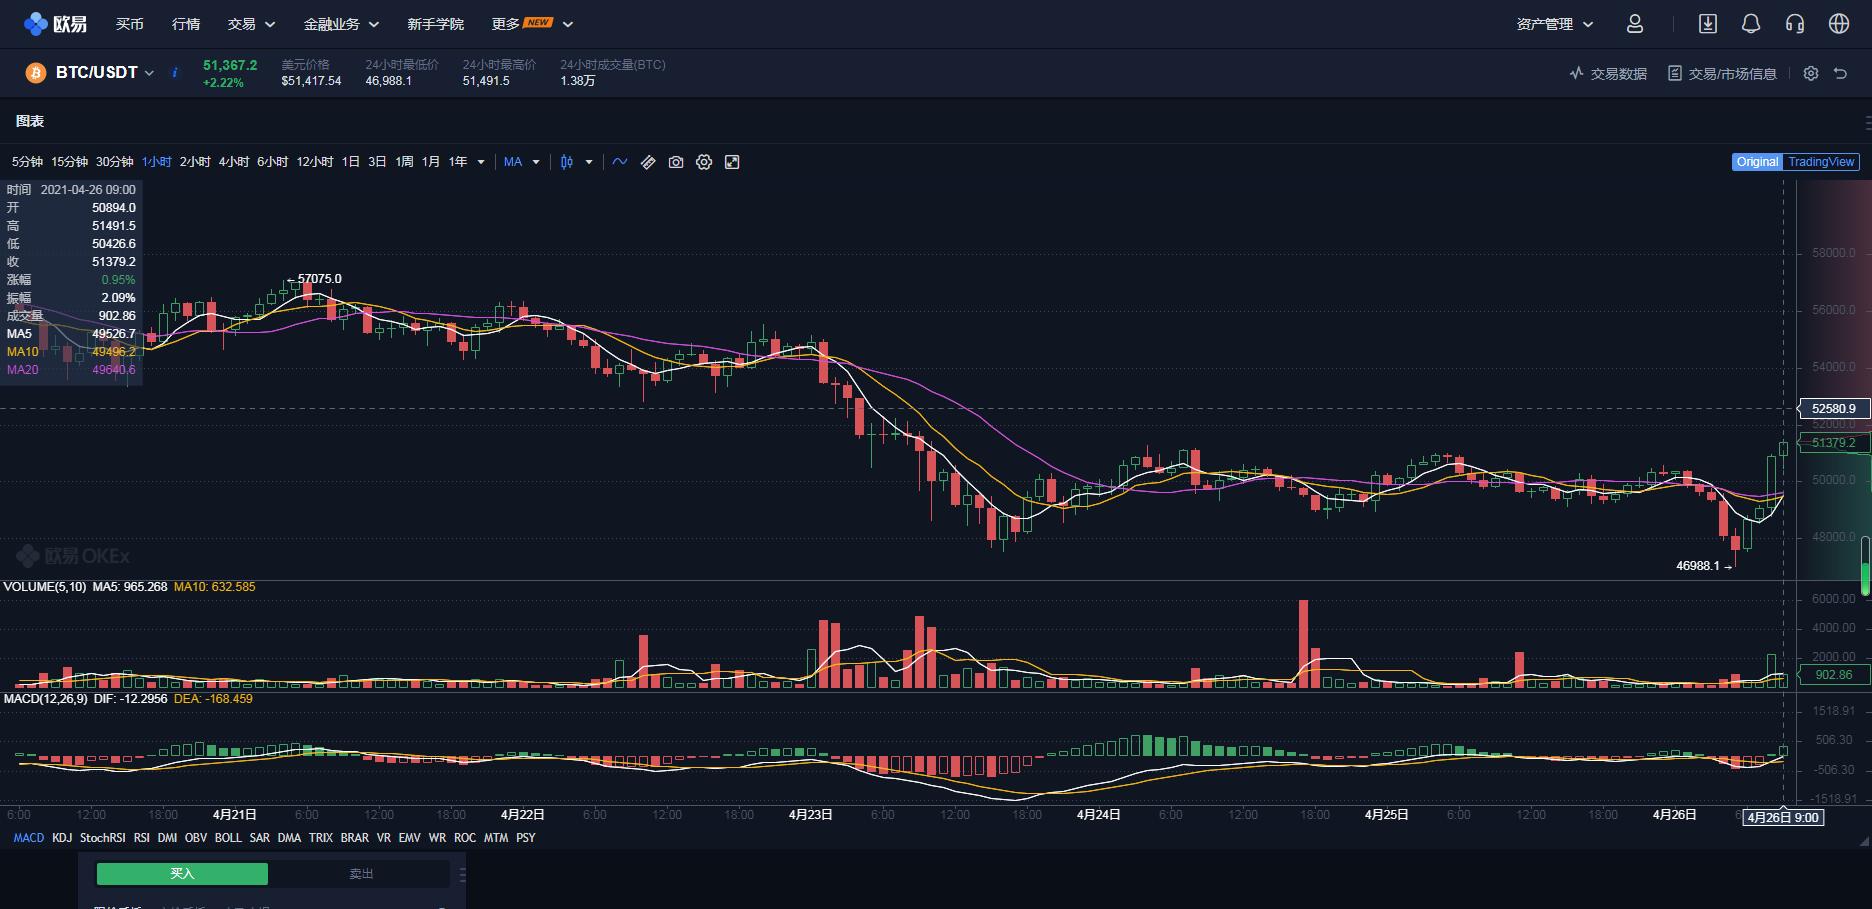Open the MA indicator dropdown
1872x909 pixels.
coord(520,161)
